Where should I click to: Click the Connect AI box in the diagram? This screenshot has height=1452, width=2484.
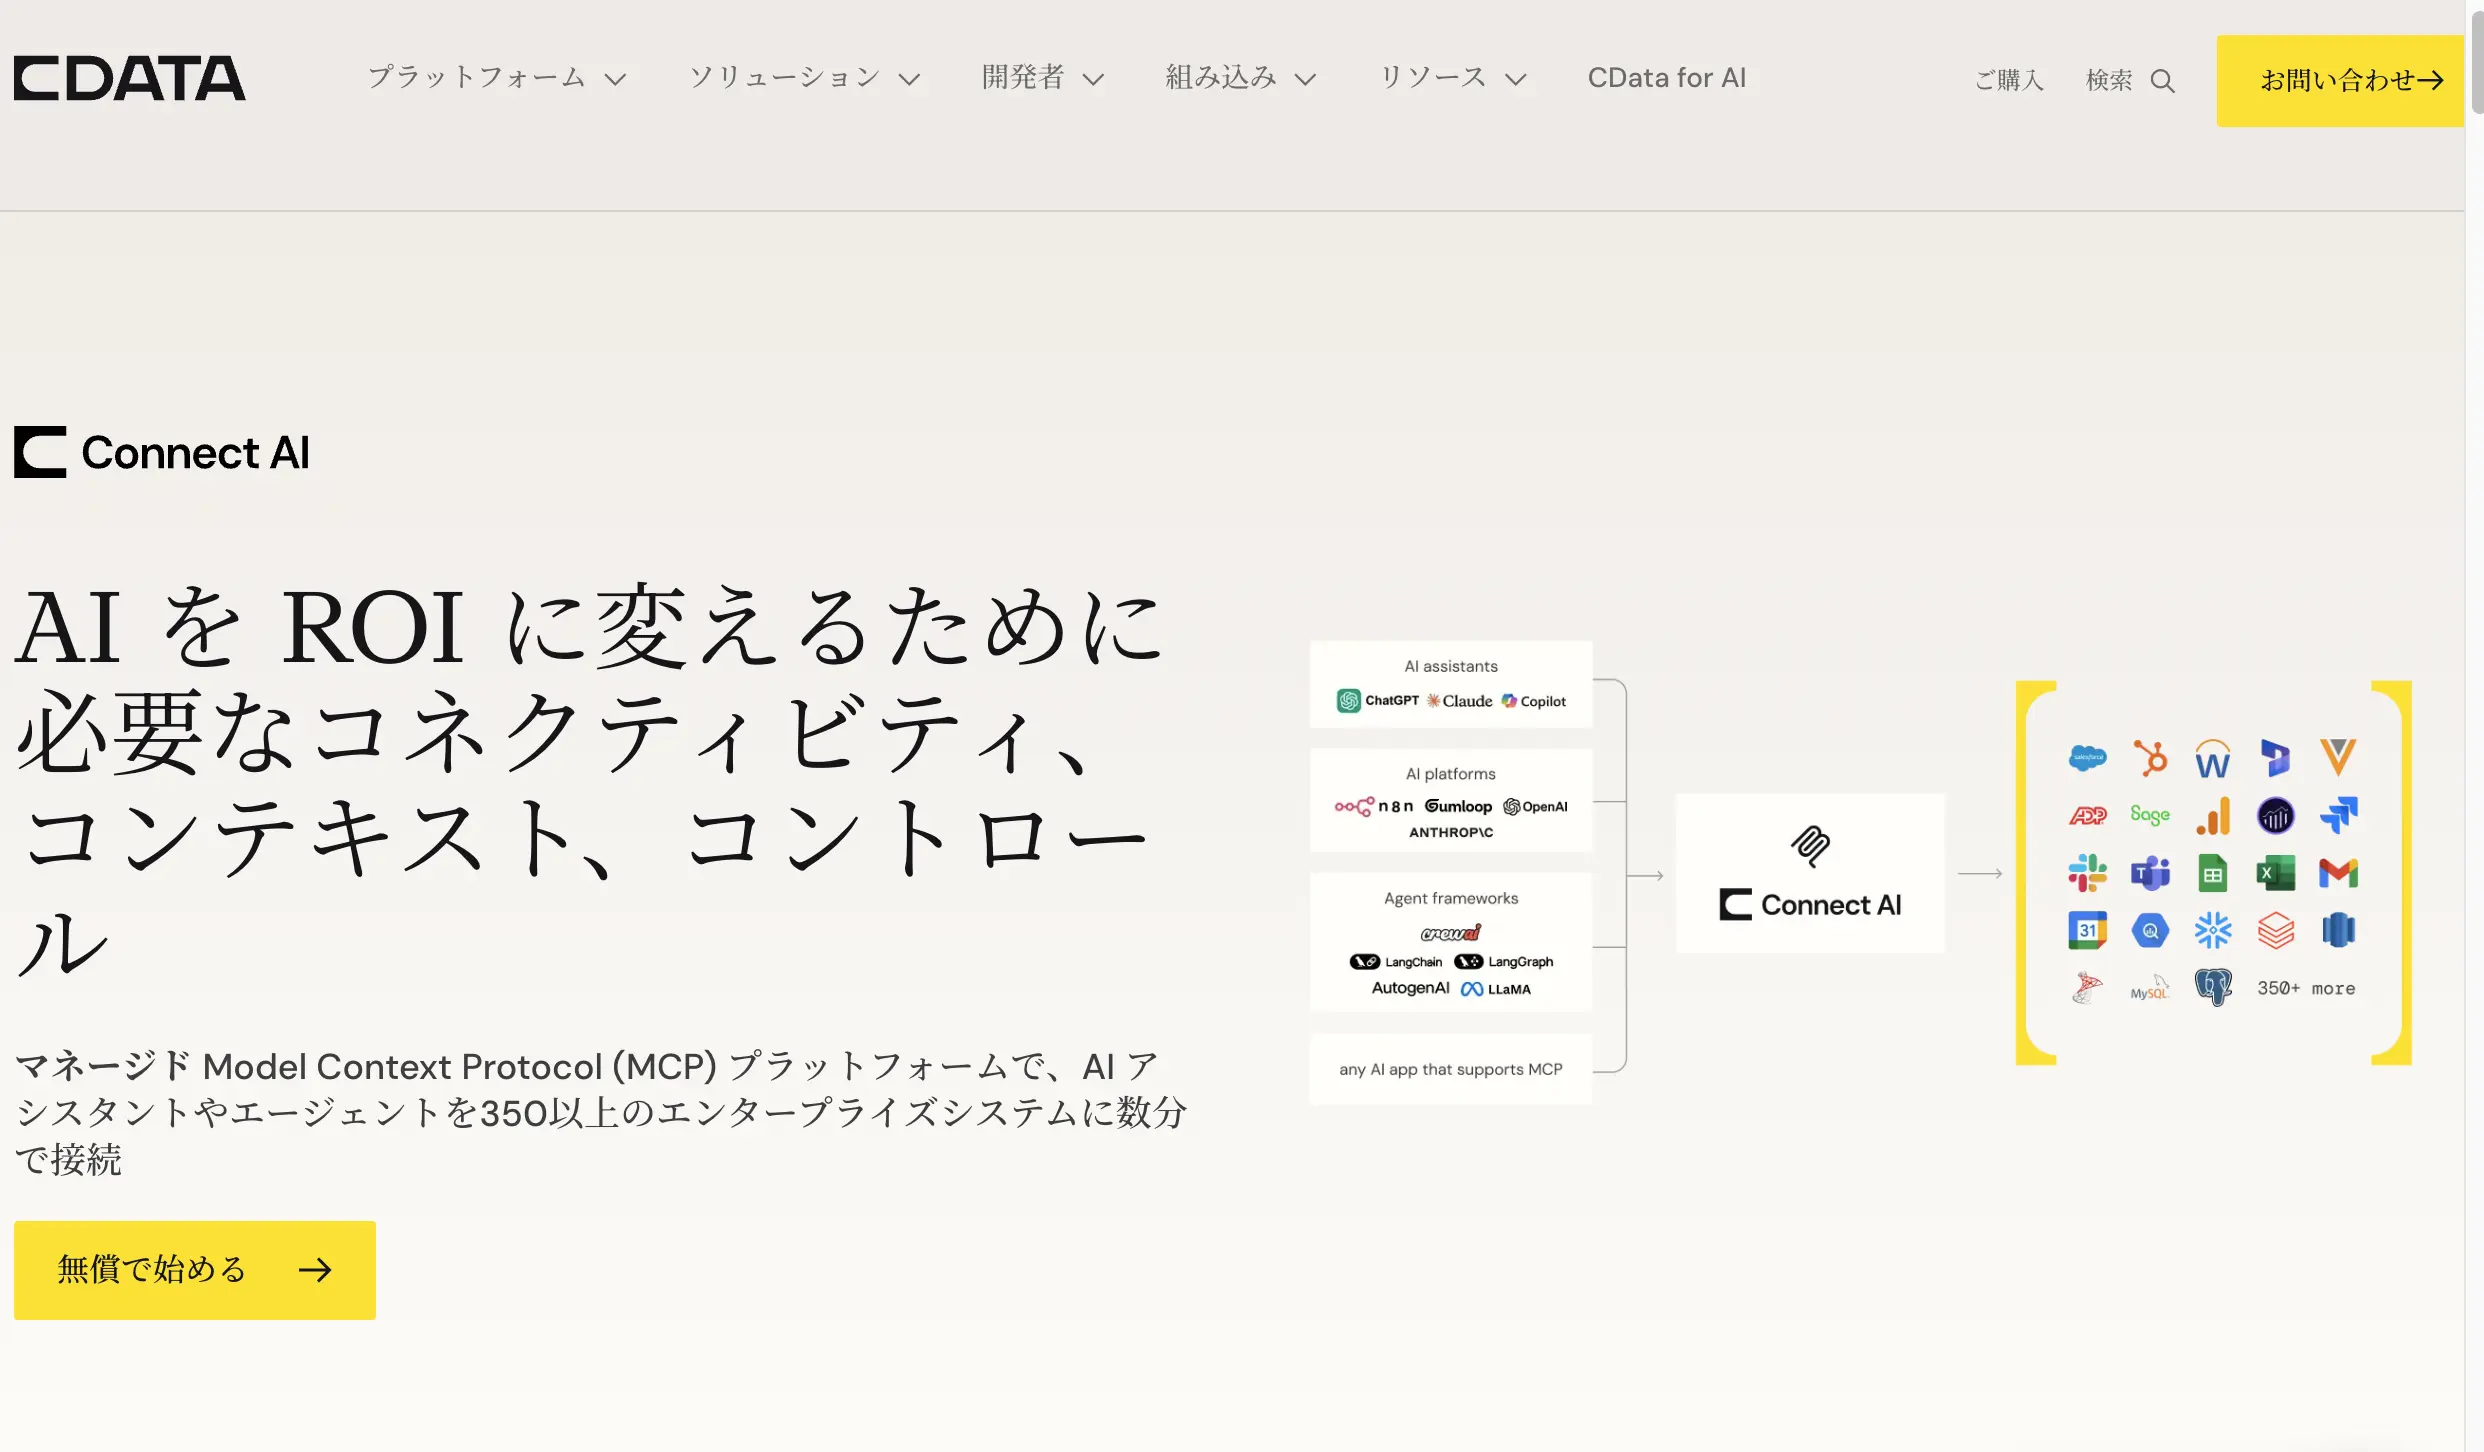[x=1810, y=873]
